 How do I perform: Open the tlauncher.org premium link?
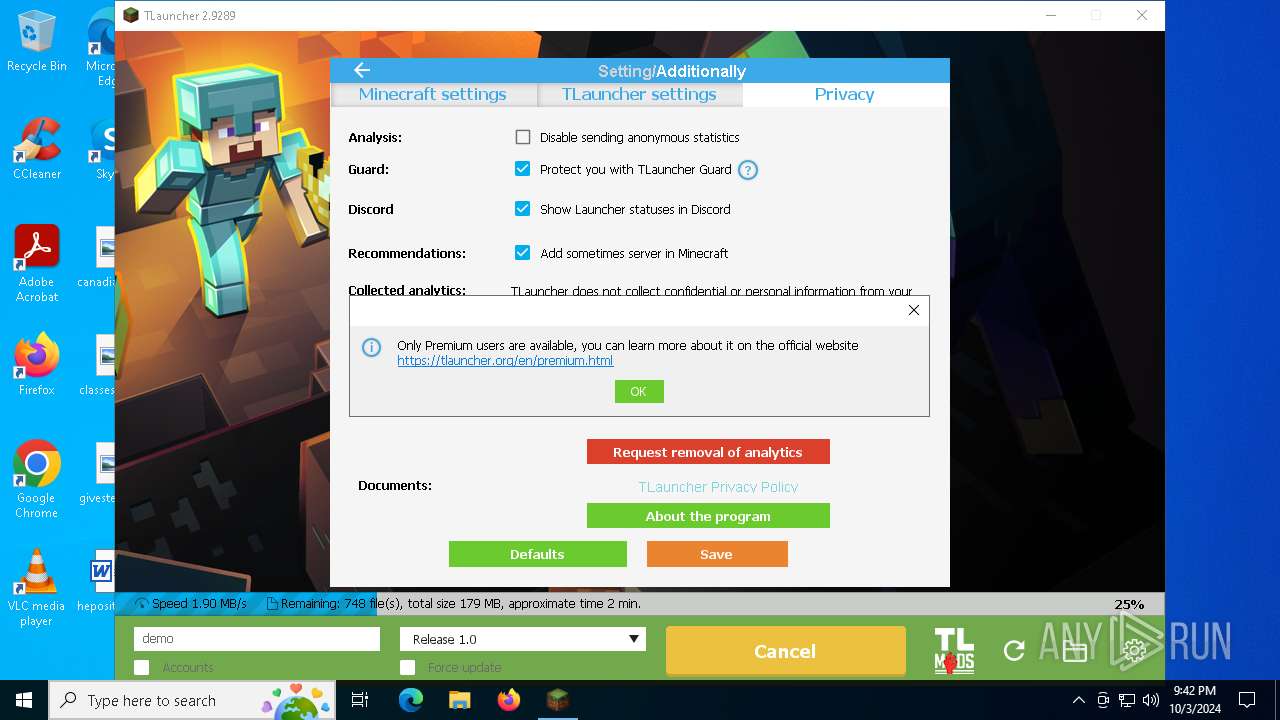pyautogui.click(x=505, y=361)
